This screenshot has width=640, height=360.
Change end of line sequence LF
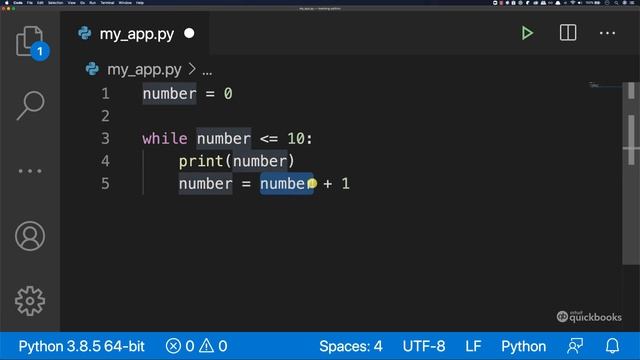(473, 346)
